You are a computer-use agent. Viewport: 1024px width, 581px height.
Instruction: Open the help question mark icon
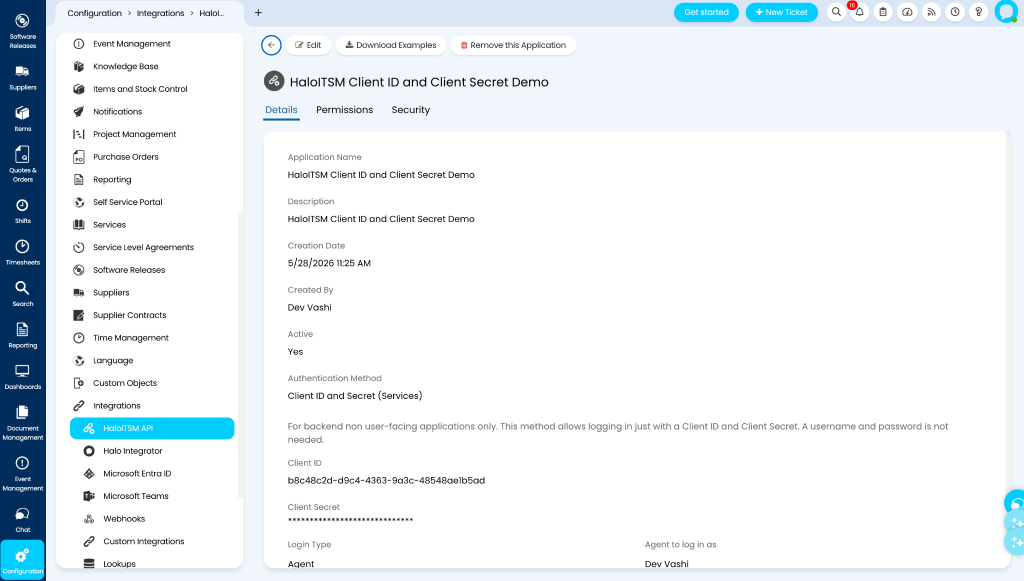coord(978,12)
